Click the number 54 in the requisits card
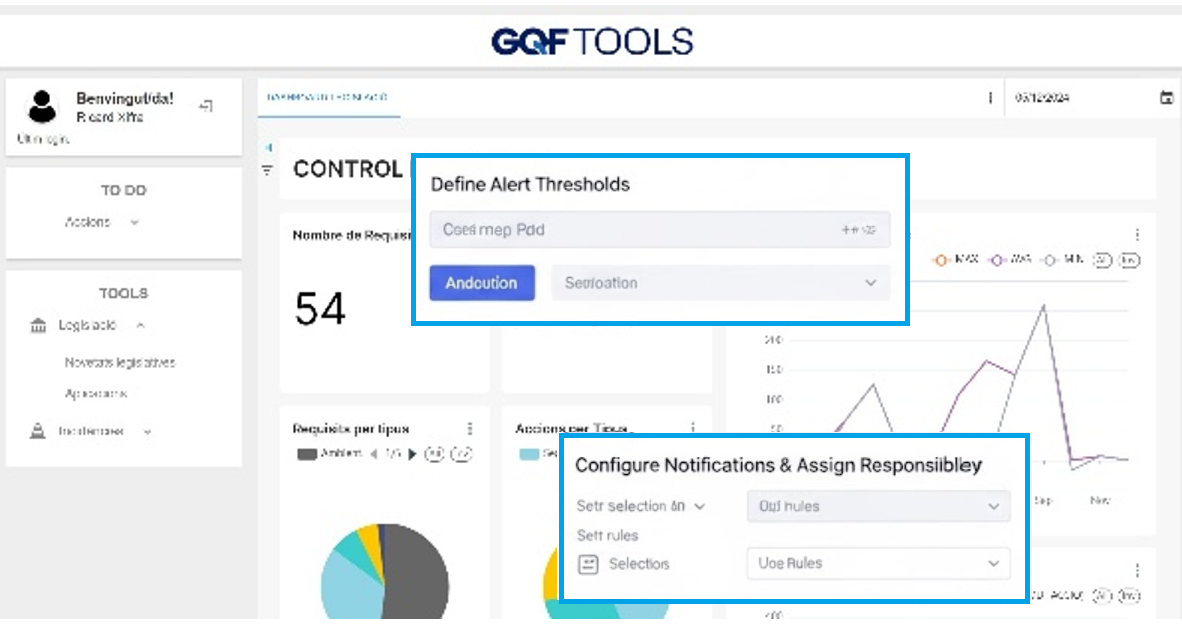The width and height of the screenshot is (1182, 624). click(x=320, y=309)
